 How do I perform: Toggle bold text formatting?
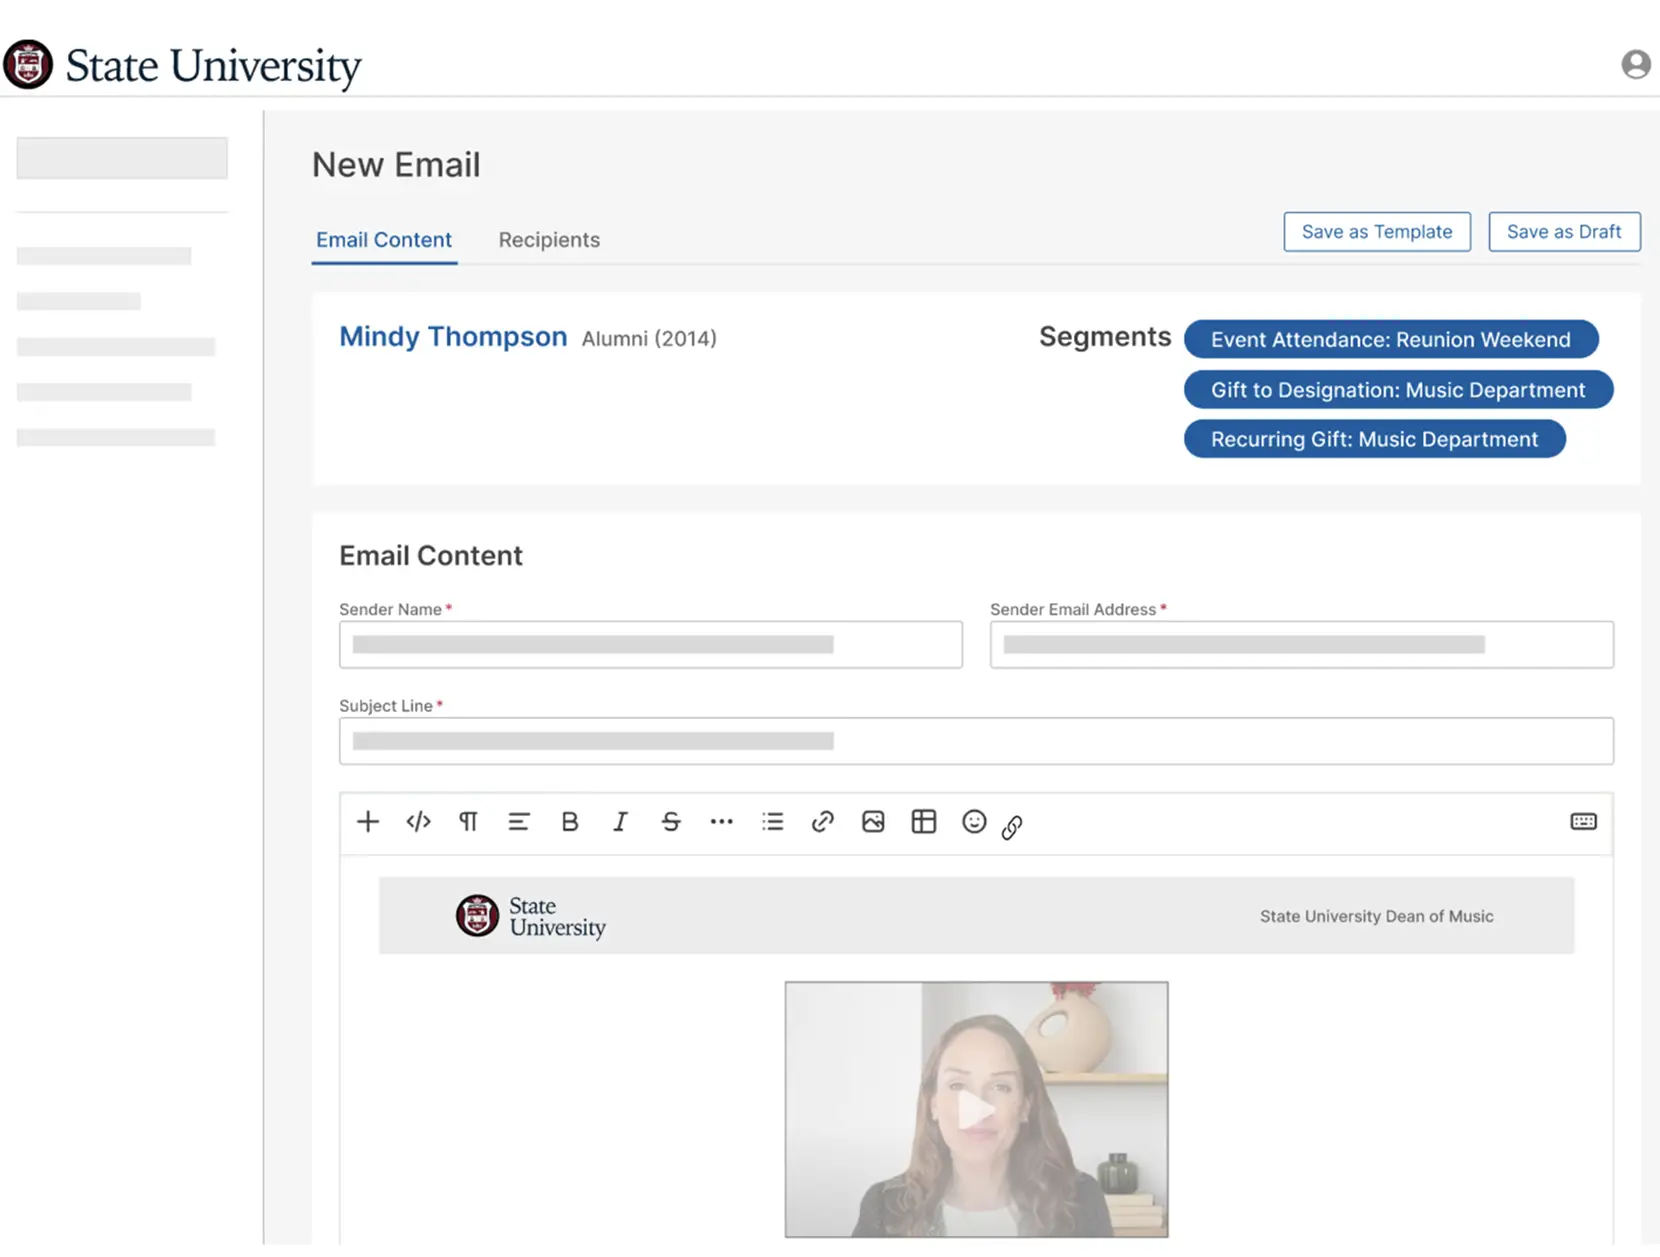tap(570, 822)
